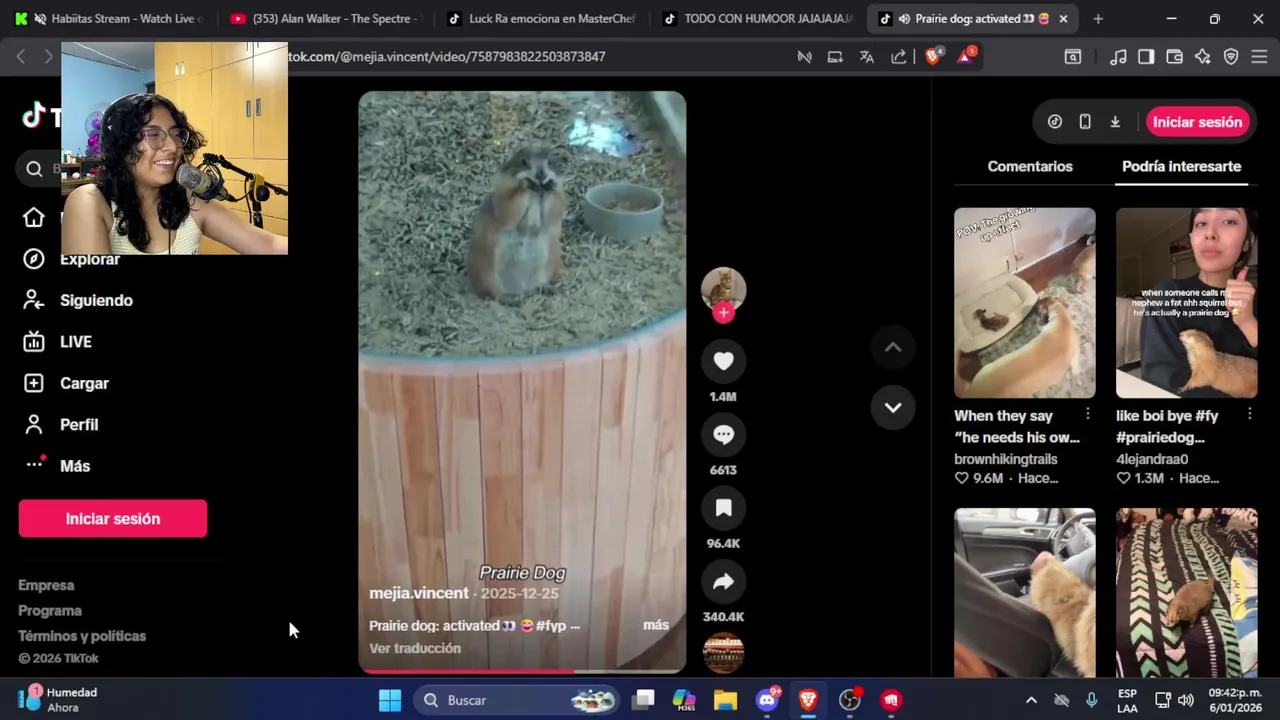Open TikTok sidebar search icon
The width and height of the screenshot is (1280, 720).
[x=34, y=168]
